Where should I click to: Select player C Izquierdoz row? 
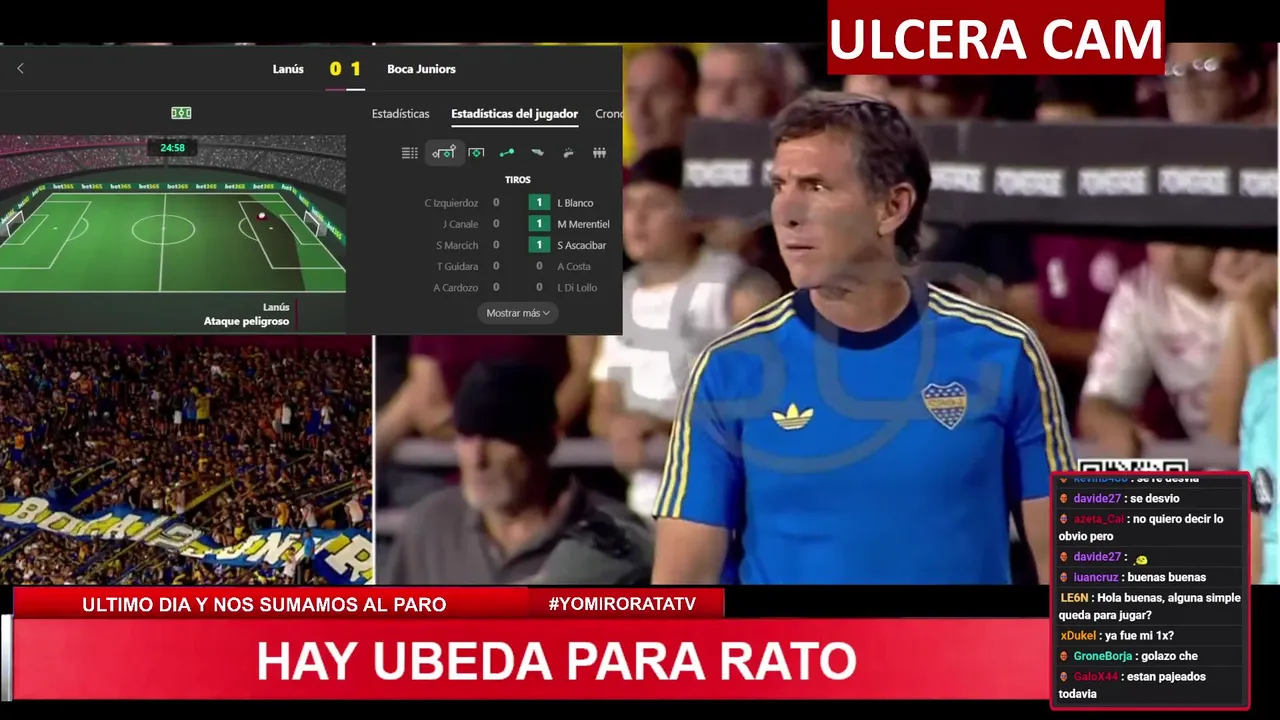click(462, 203)
